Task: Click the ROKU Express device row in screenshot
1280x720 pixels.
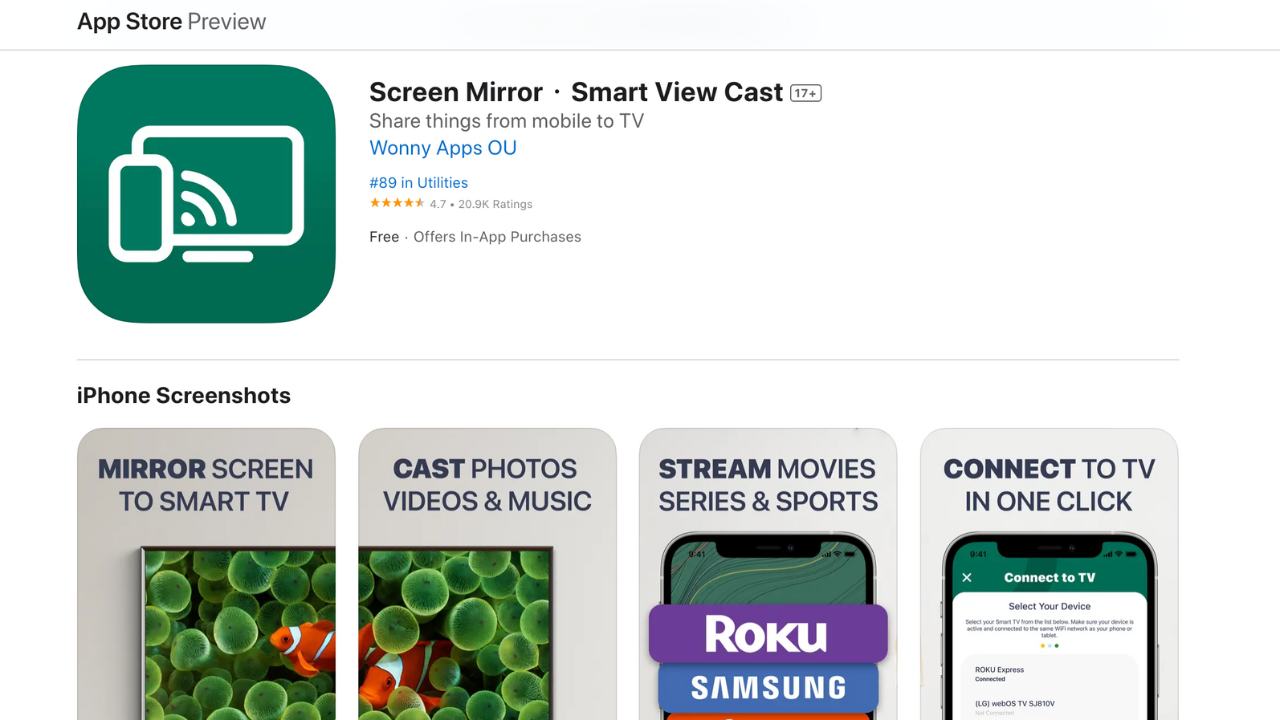Action: pyautogui.click(x=1049, y=674)
